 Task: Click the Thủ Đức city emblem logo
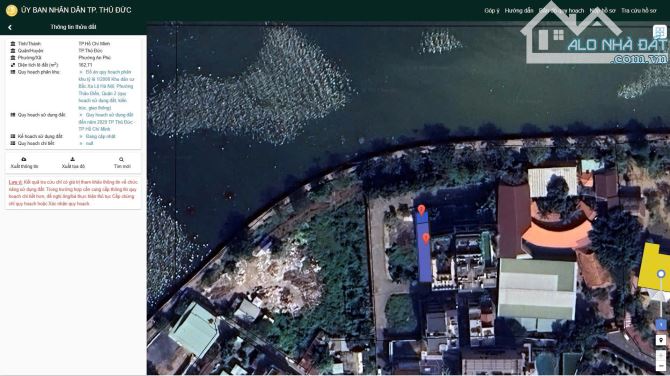(12, 10)
